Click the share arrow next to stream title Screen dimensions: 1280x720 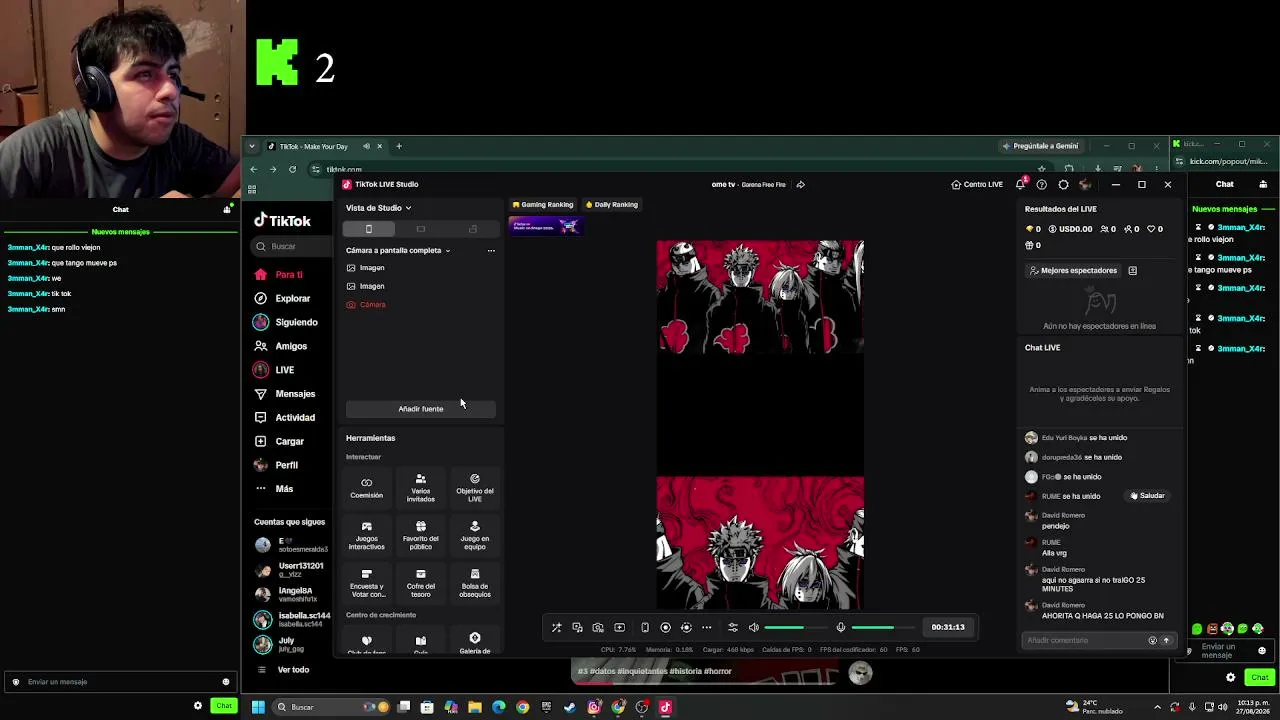(x=800, y=184)
